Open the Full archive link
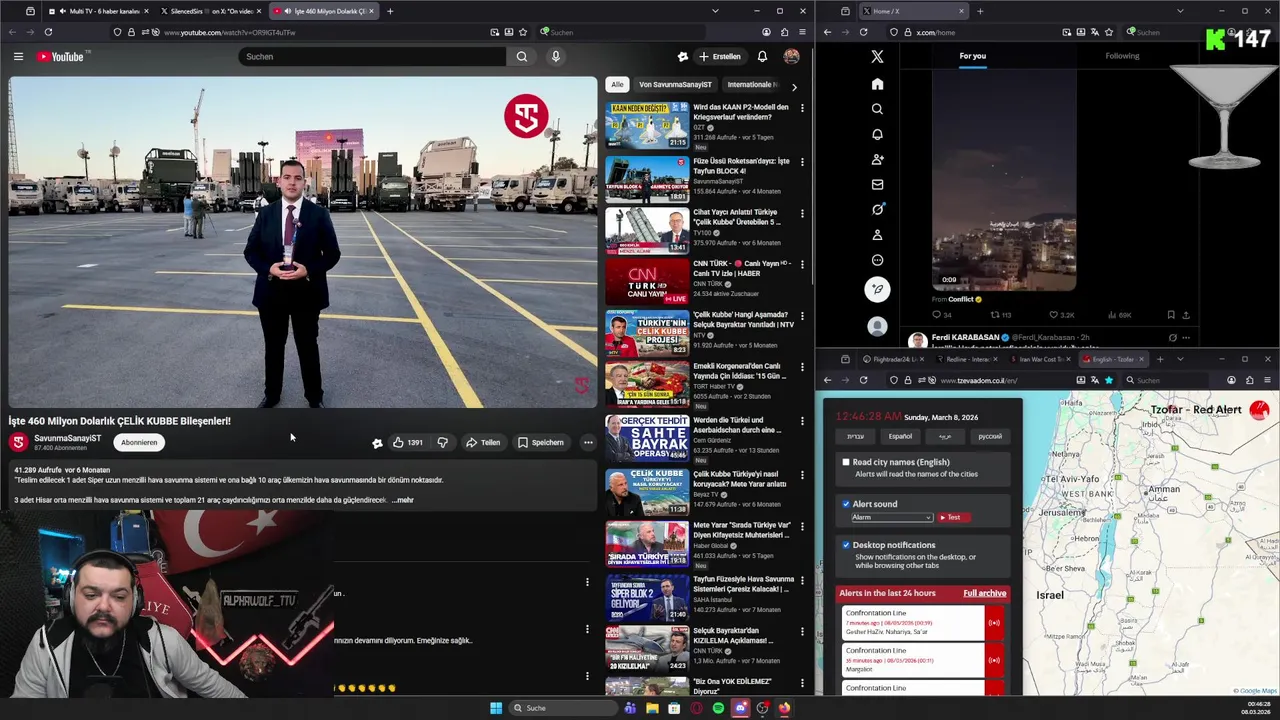The image size is (1280, 720). (x=985, y=593)
